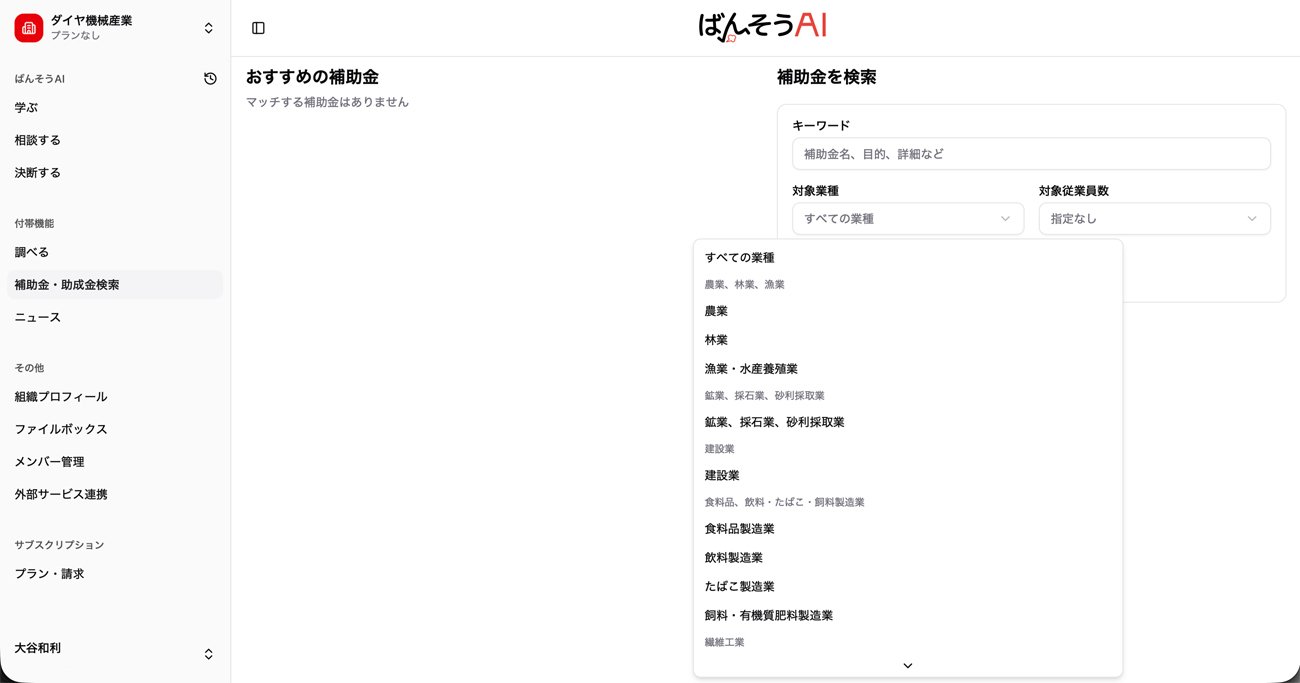Screen dimensions: 1300x683
Task: Open the ニュース section
Action: click(36, 317)
